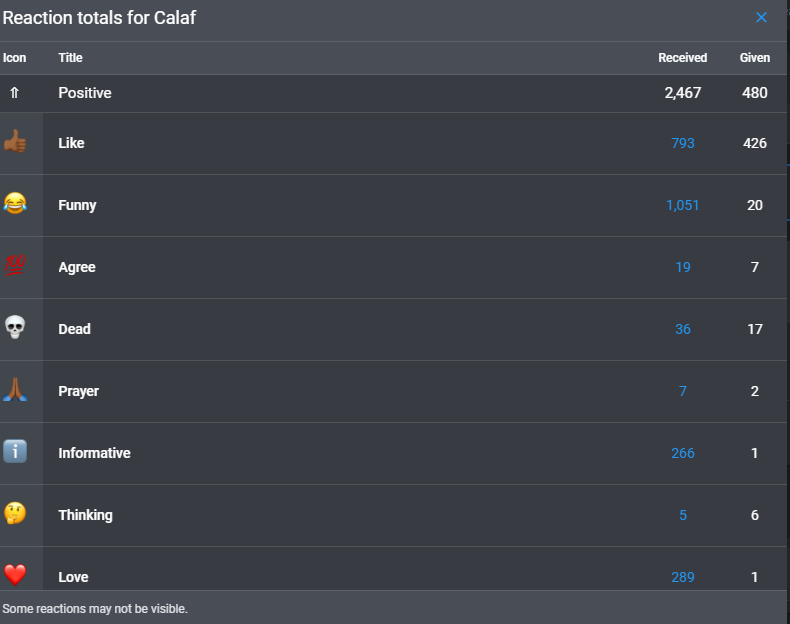The height and width of the screenshot is (624, 790).
Task: Close the Reaction totals dialog
Action: click(761, 18)
